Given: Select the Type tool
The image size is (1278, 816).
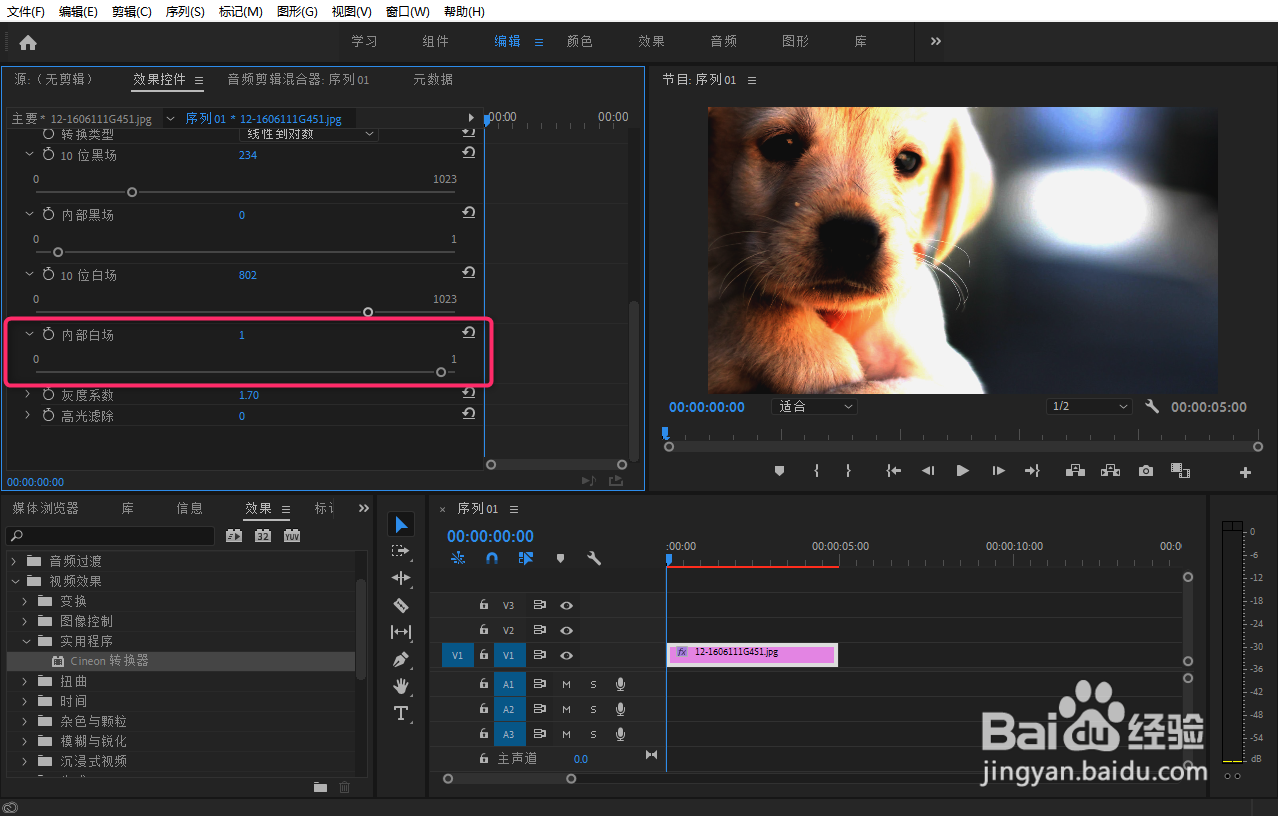Looking at the screenshot, I should [401, 713].
